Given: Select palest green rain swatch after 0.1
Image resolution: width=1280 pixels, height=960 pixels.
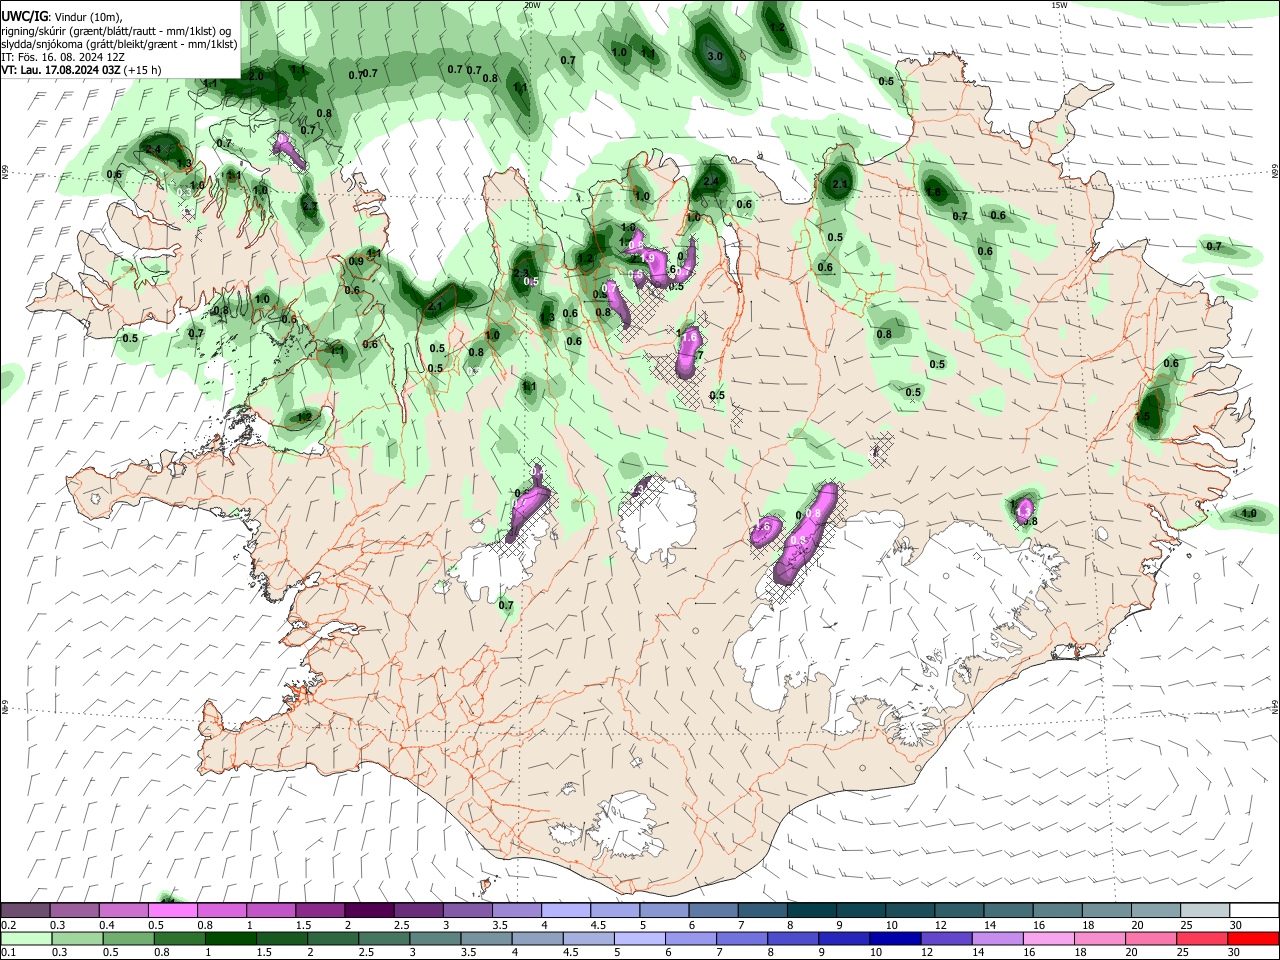Looking at the screenshot, I should (x=26, y=938).
